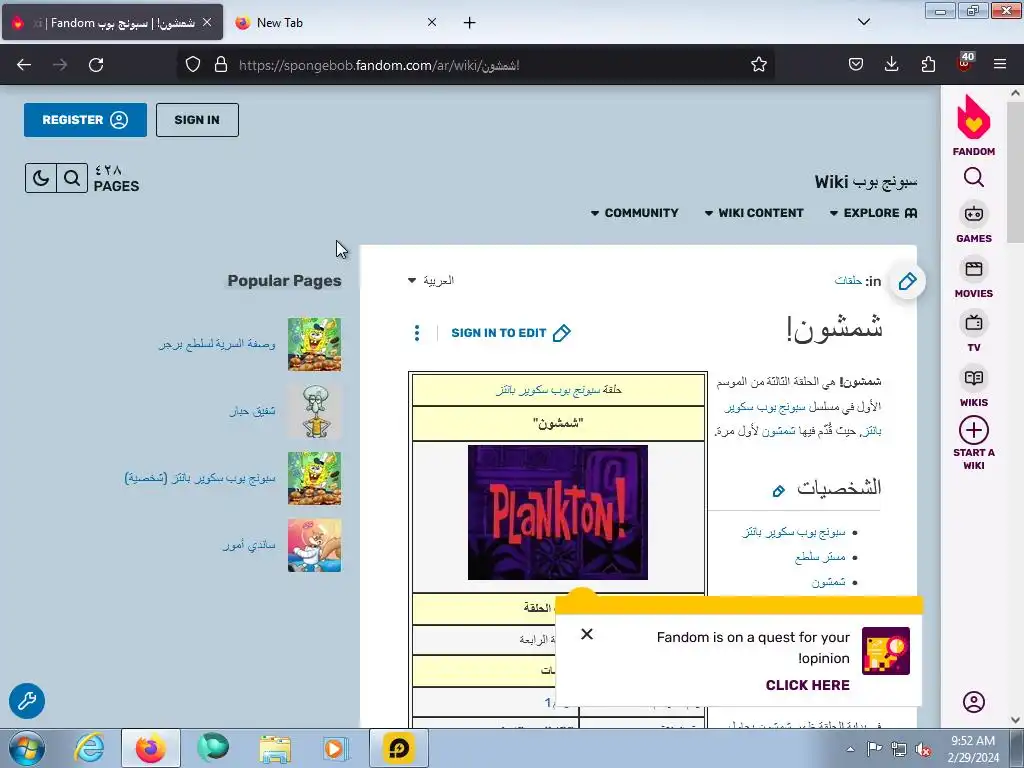This screenshot has height=768, width=1024.
Task: Open the حلقات category link
Action: pyautogui.click(x=848, y=280)
